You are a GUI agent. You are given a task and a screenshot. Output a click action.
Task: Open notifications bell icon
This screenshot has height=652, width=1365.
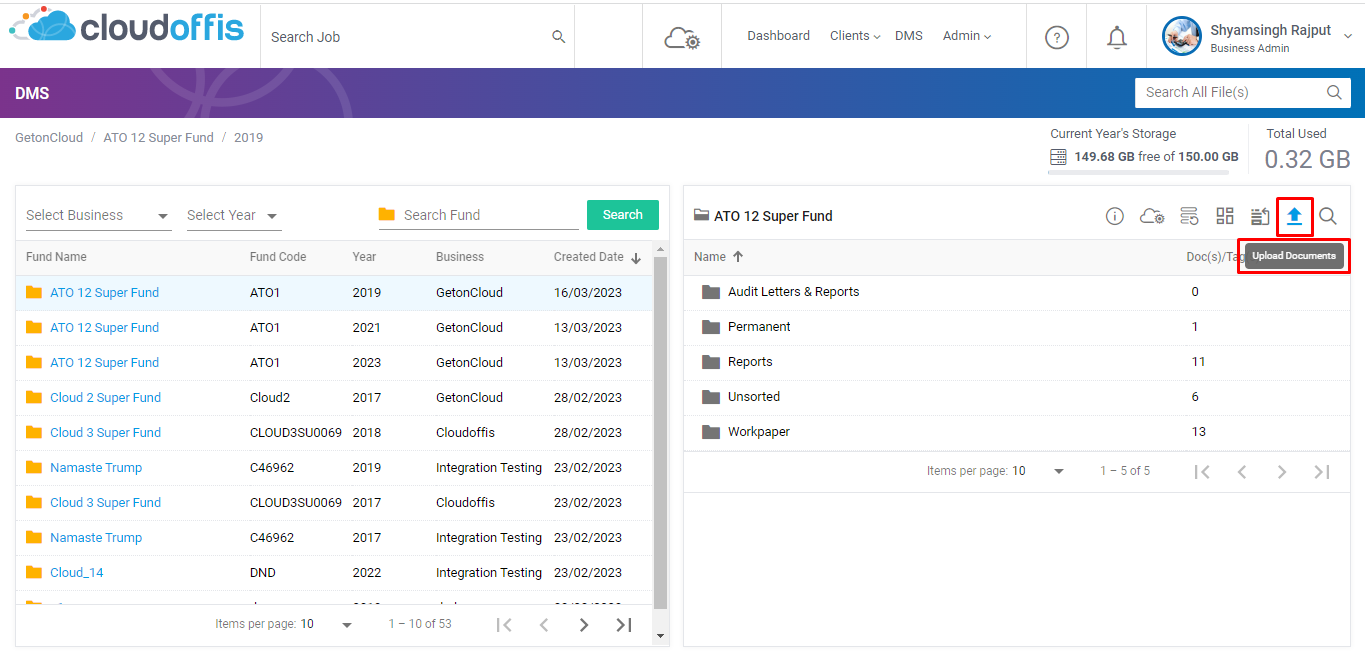pos(1117,37)
